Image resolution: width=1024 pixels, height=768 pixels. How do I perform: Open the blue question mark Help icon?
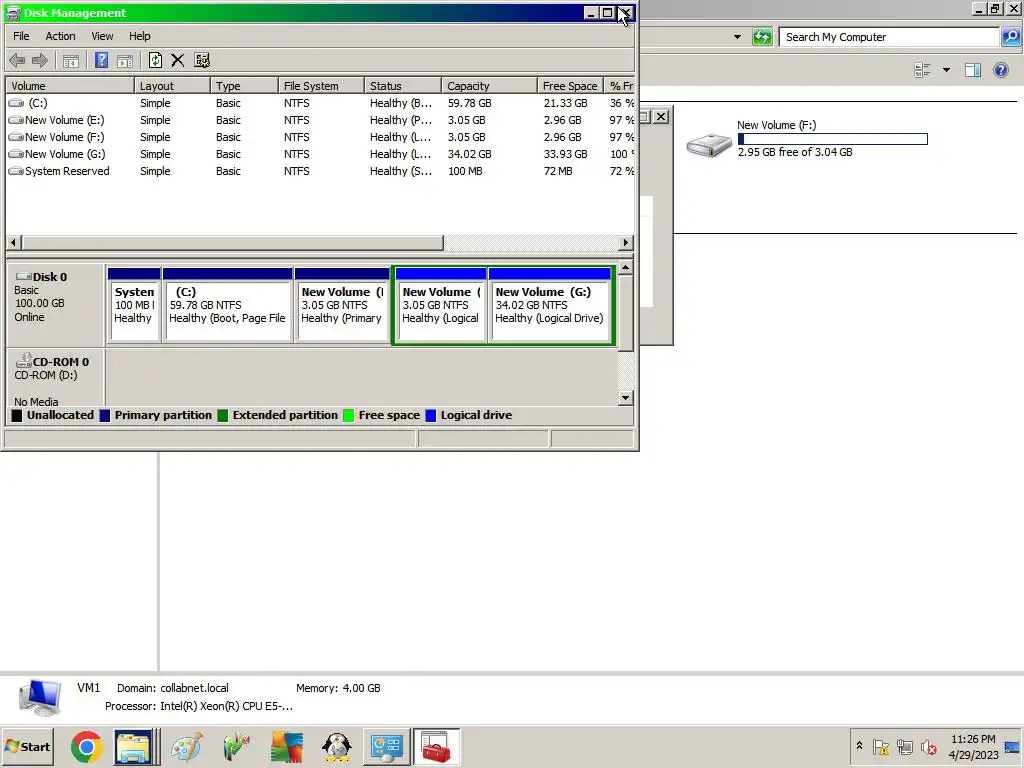tap(101, 61)
